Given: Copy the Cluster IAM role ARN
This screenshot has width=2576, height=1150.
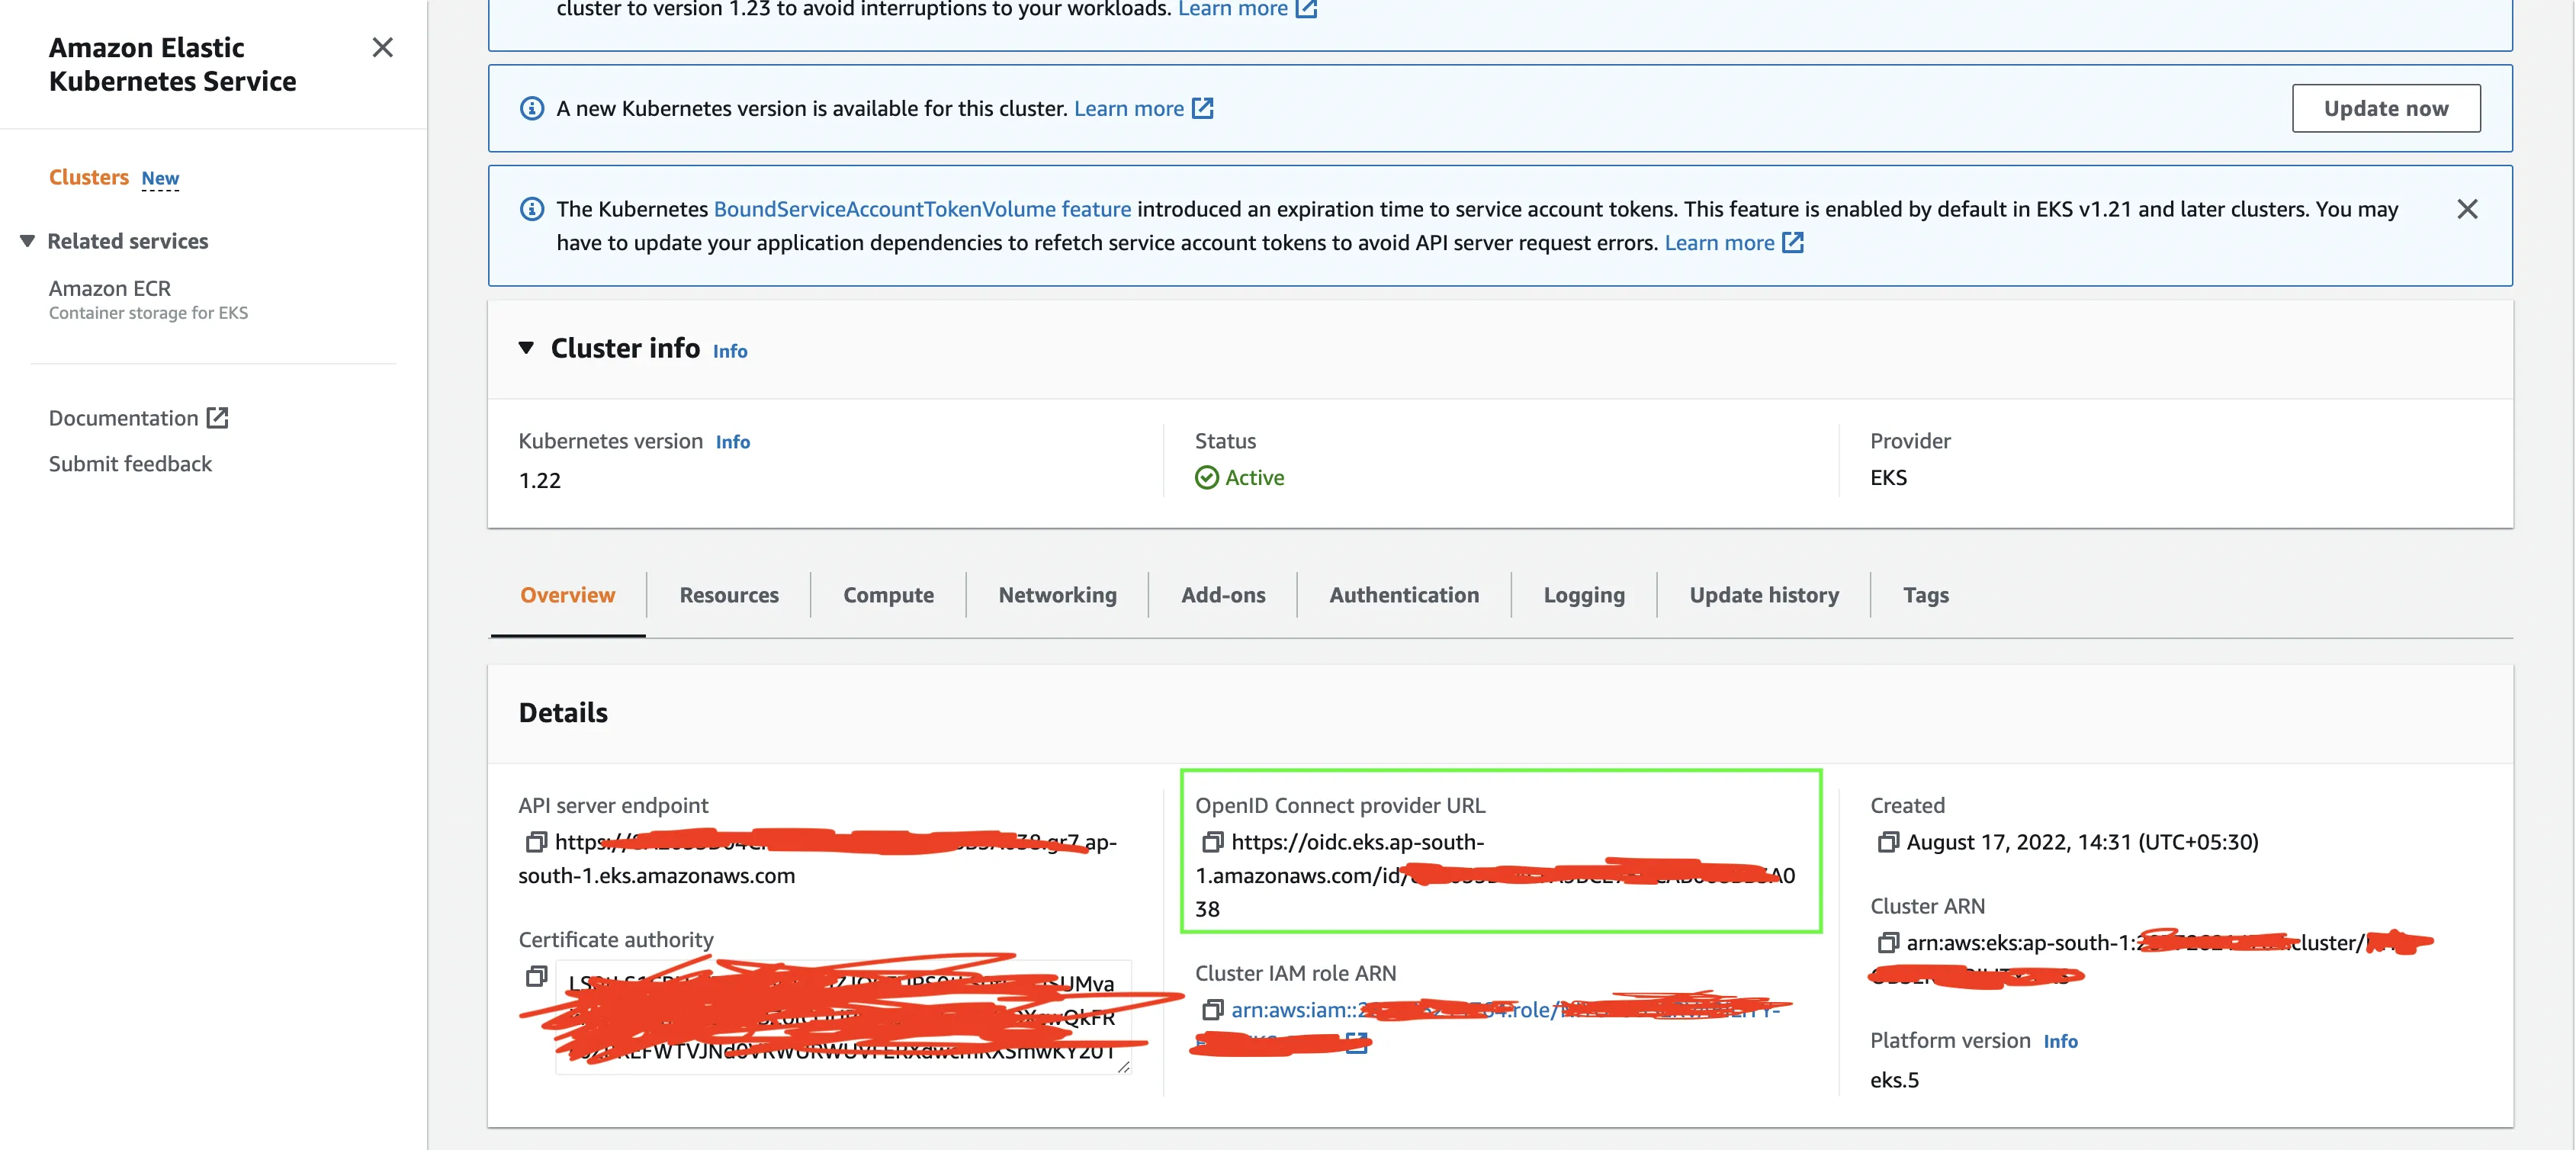Looking at the screenshot, I should (1212, 1010).
